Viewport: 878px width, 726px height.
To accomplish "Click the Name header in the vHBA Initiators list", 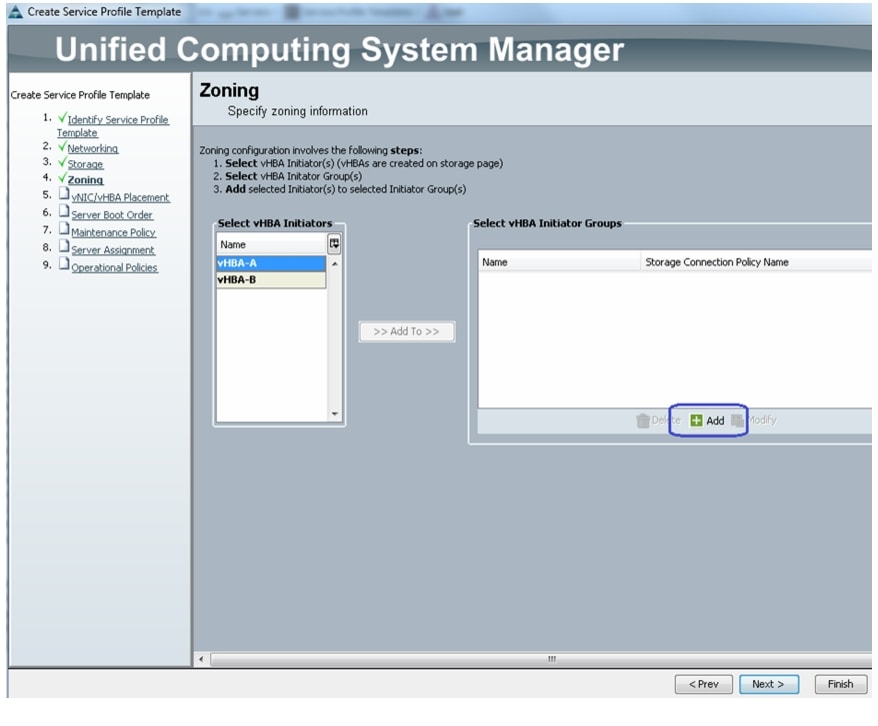I will pos(271,244).
